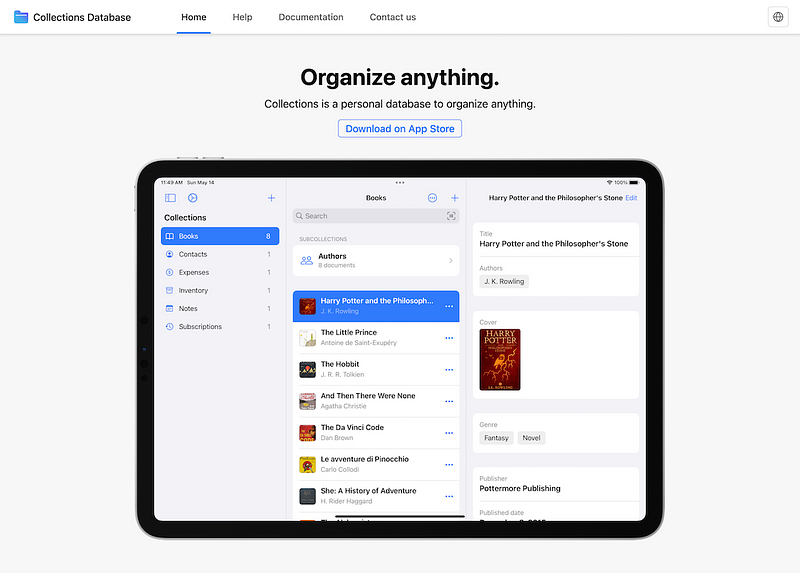Open ellipsis menu for The Hobbit

pyautogui.click(x=449, y=369)
